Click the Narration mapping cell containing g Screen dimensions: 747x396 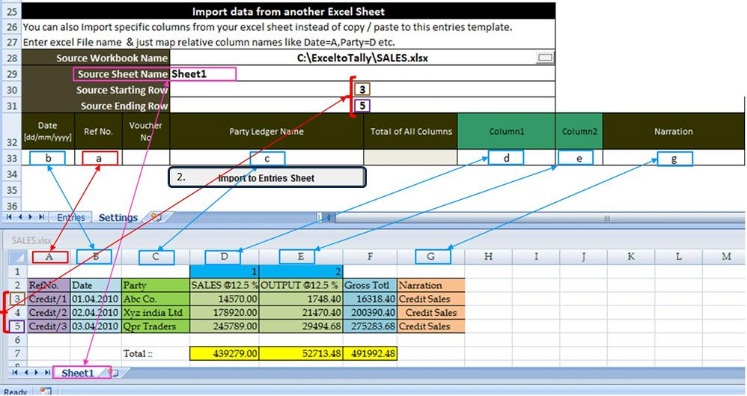(x=674, y=158)
